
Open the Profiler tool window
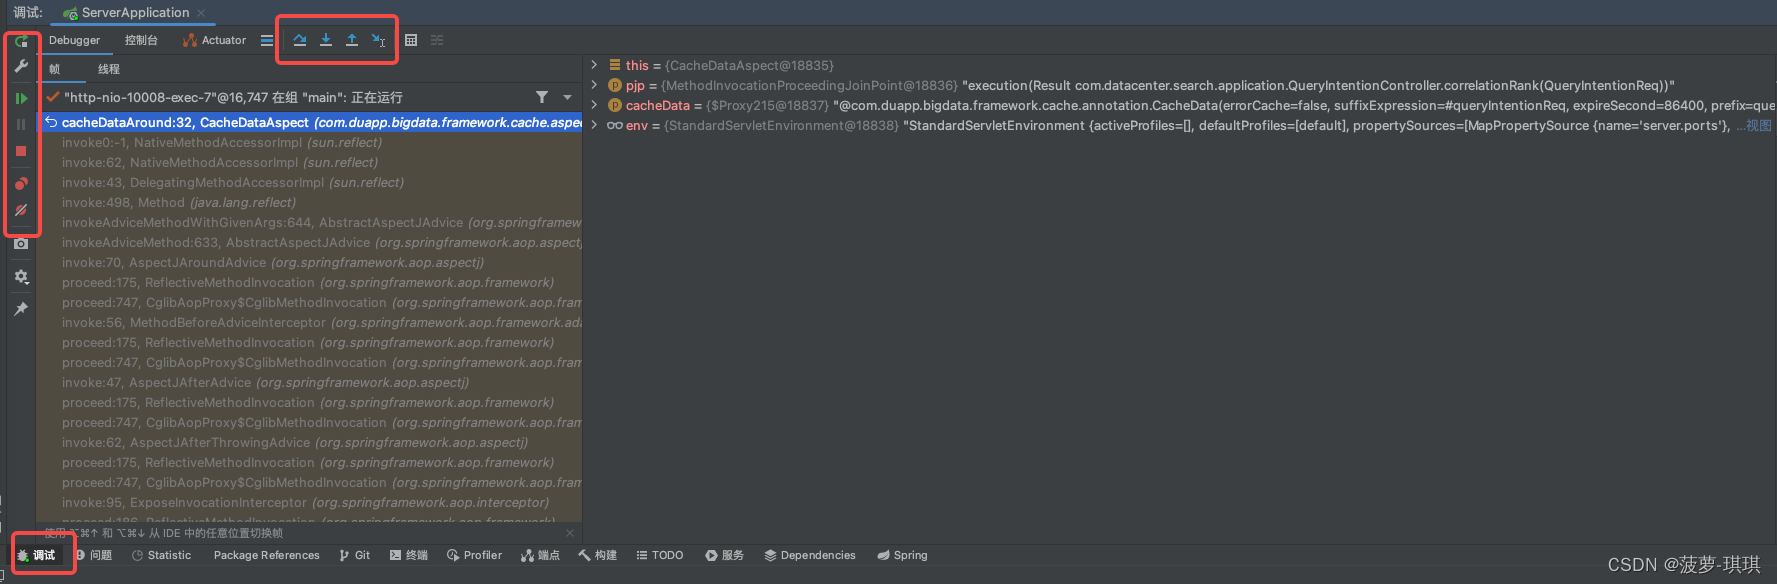tap(474, 555)
